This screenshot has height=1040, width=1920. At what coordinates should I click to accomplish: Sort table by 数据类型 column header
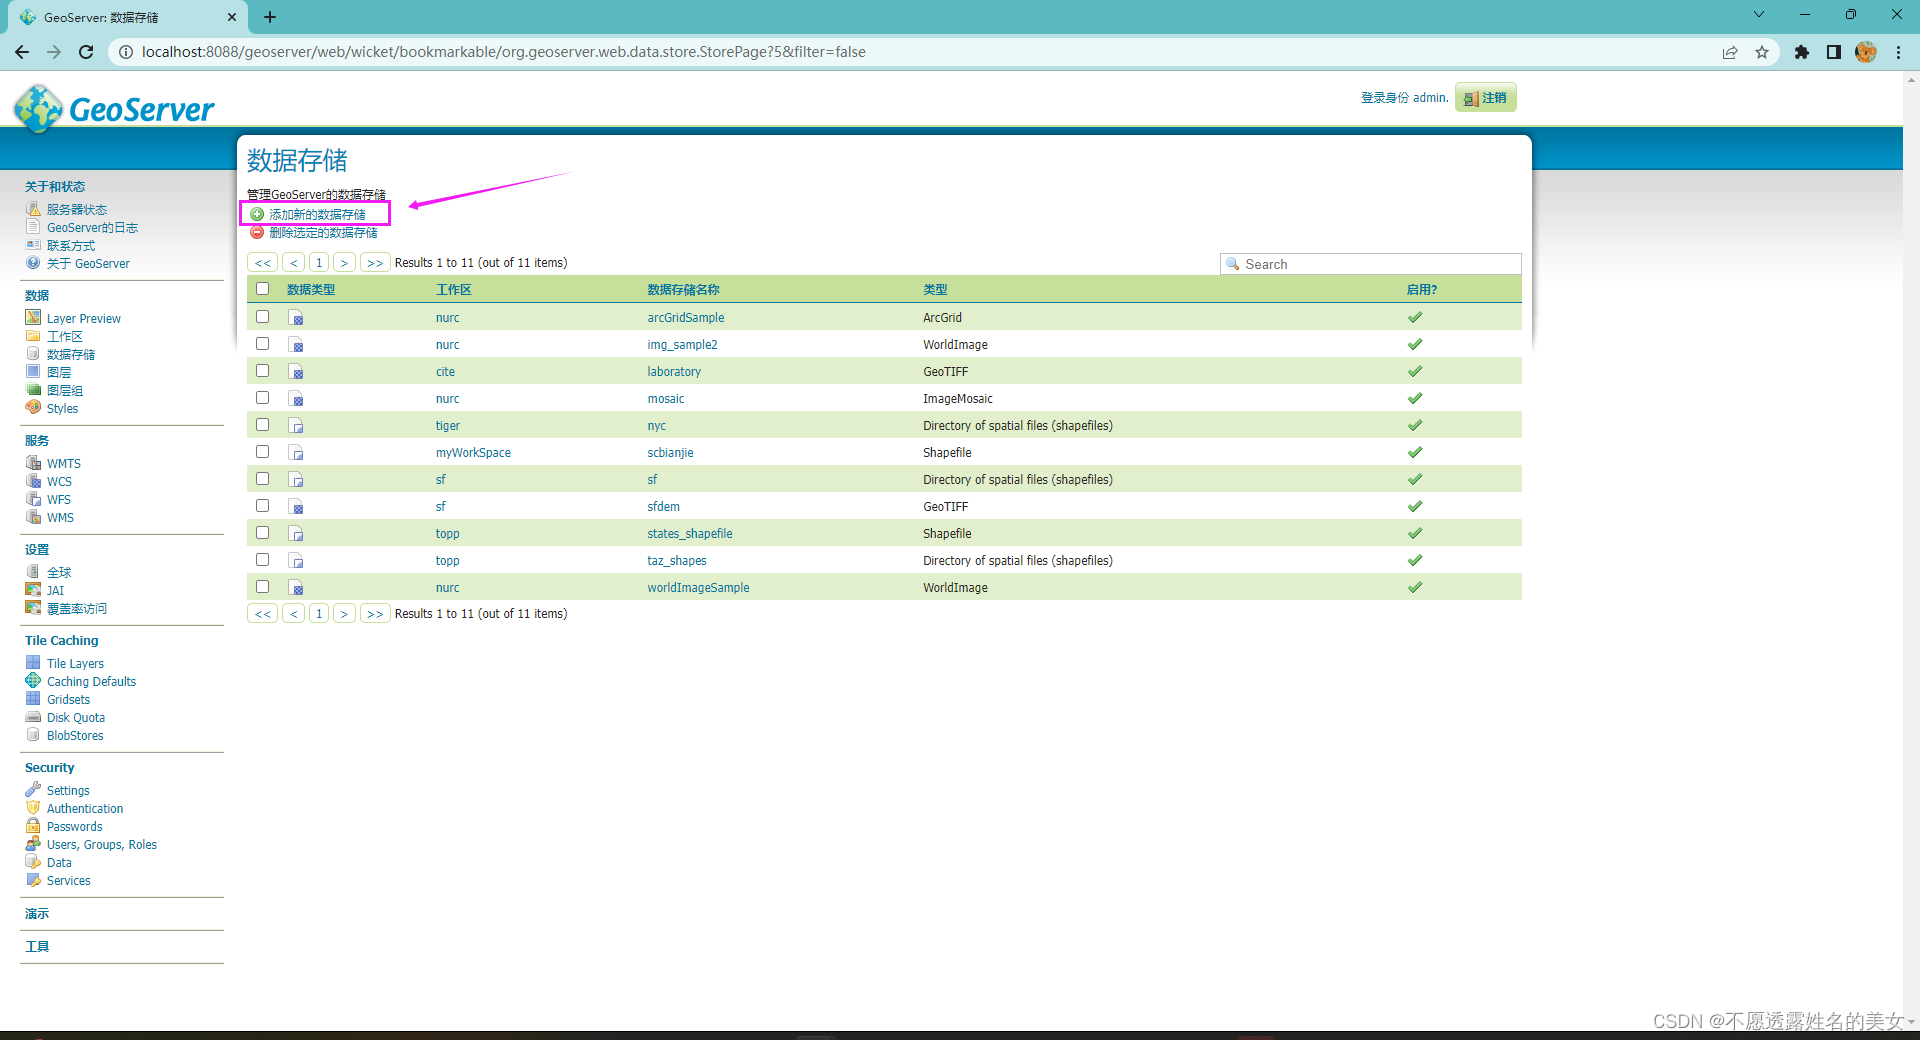(x=311, y=290)
